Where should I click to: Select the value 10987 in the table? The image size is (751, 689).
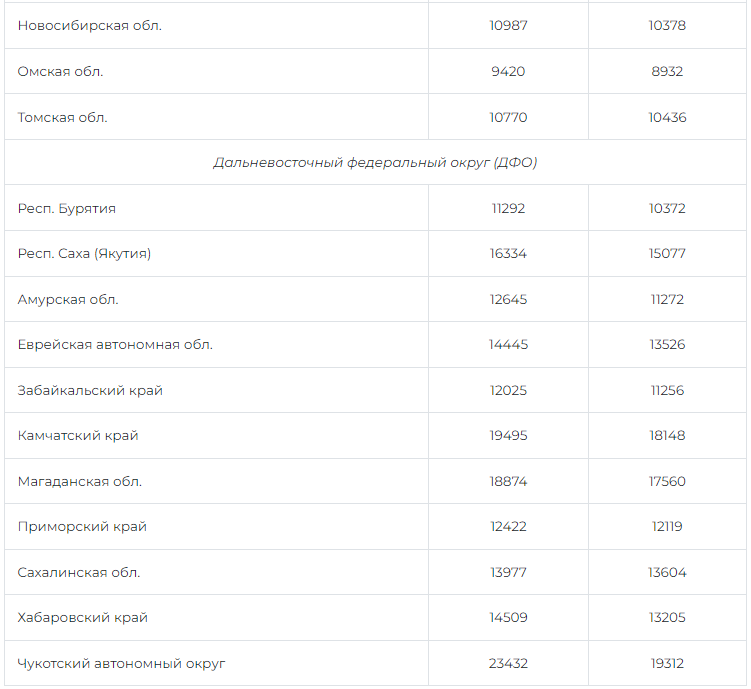[x=508, y=26]
